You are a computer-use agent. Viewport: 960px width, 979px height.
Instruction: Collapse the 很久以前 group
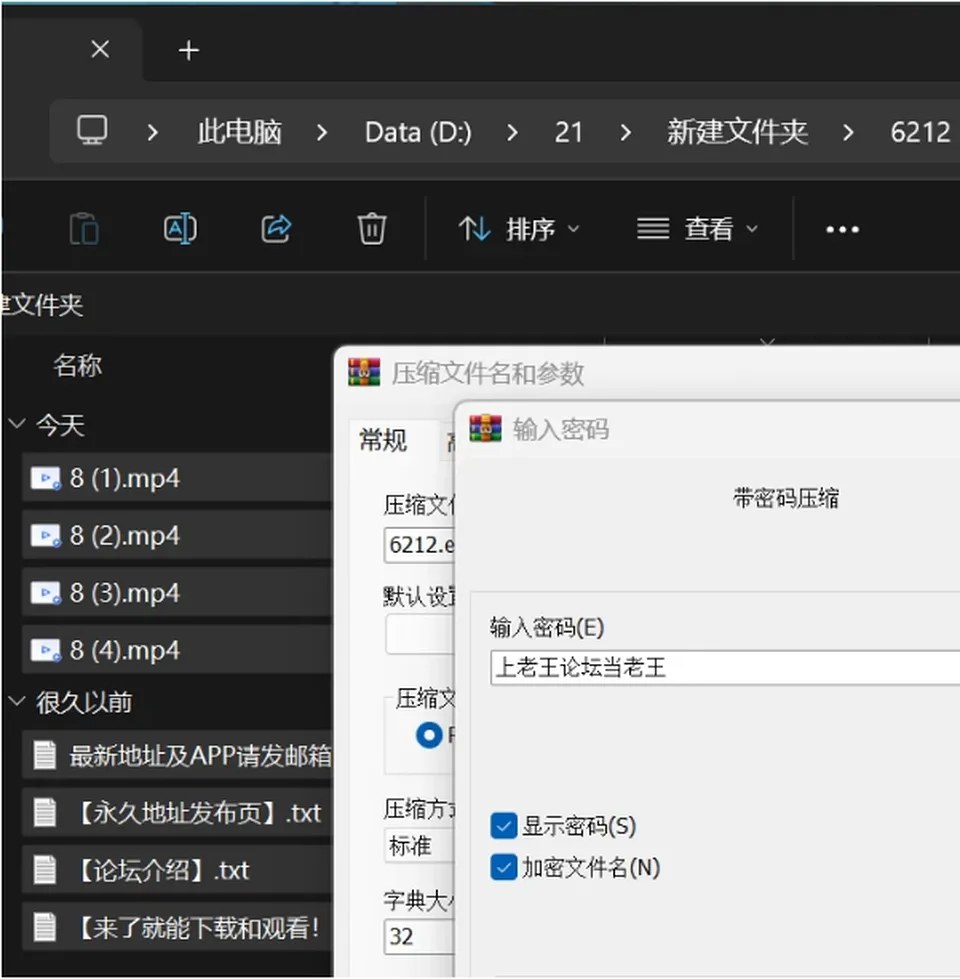(17, 701)
